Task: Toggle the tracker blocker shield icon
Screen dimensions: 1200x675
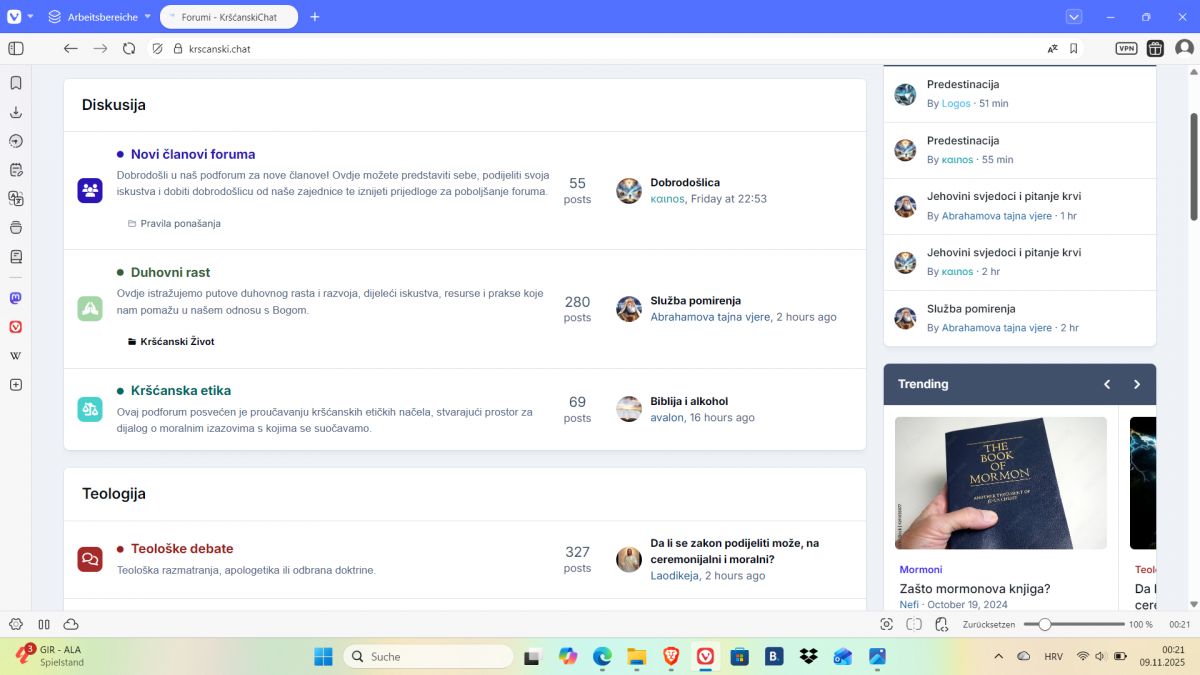Action: coord(157,48)
